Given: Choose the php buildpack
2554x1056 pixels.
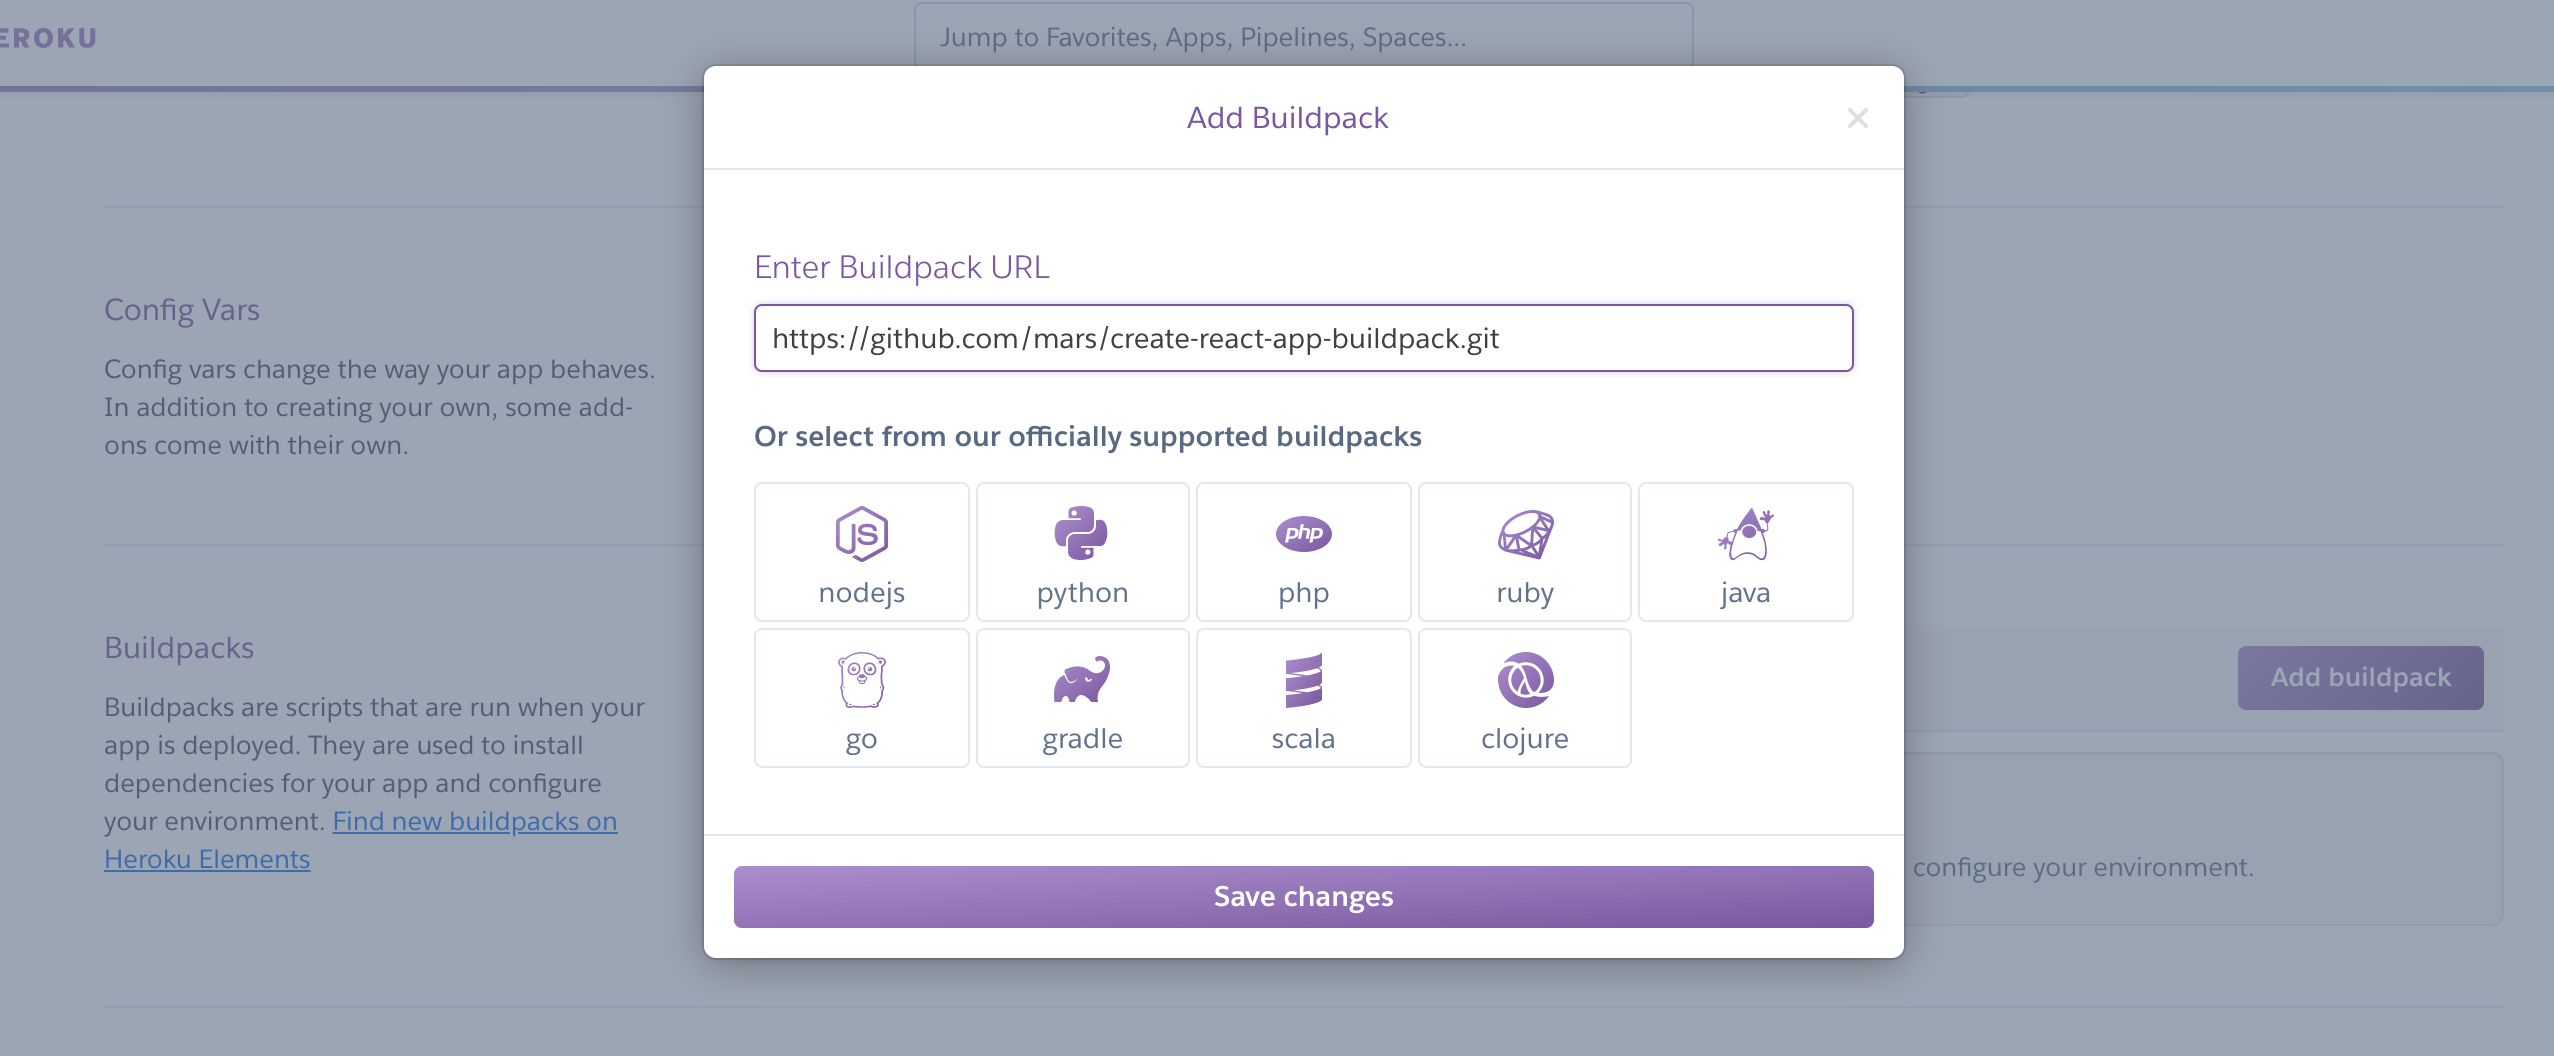Looking at the screenshot, I should [x=1302, y=550].
